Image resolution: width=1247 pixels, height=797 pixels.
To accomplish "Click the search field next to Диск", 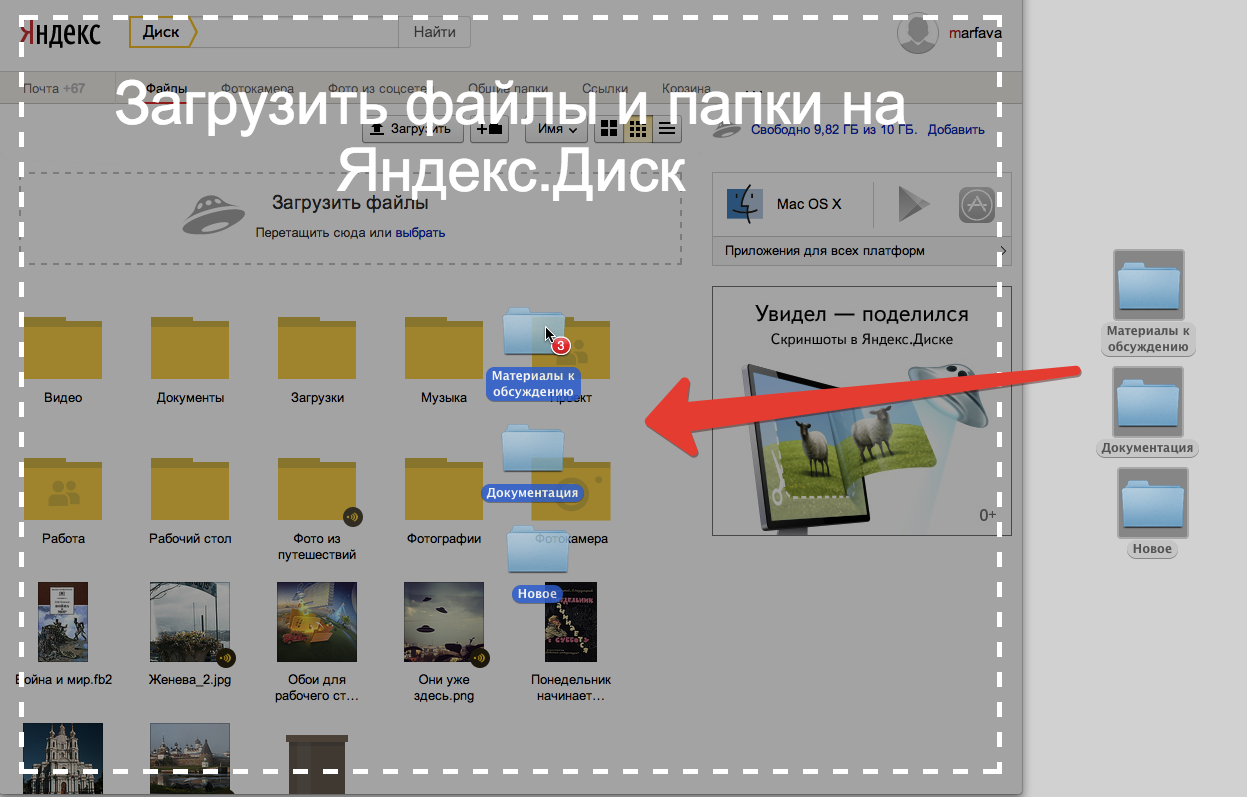I will pyautogui.click(x=298, y=32).
